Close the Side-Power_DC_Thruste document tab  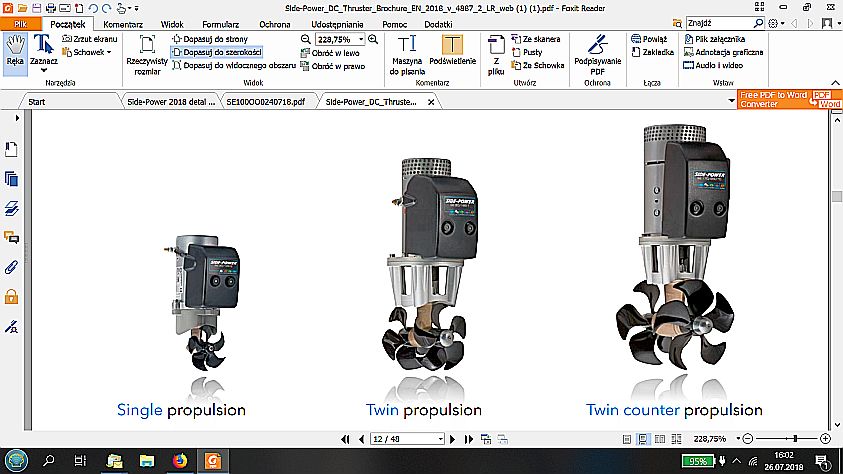coord(431,102)
